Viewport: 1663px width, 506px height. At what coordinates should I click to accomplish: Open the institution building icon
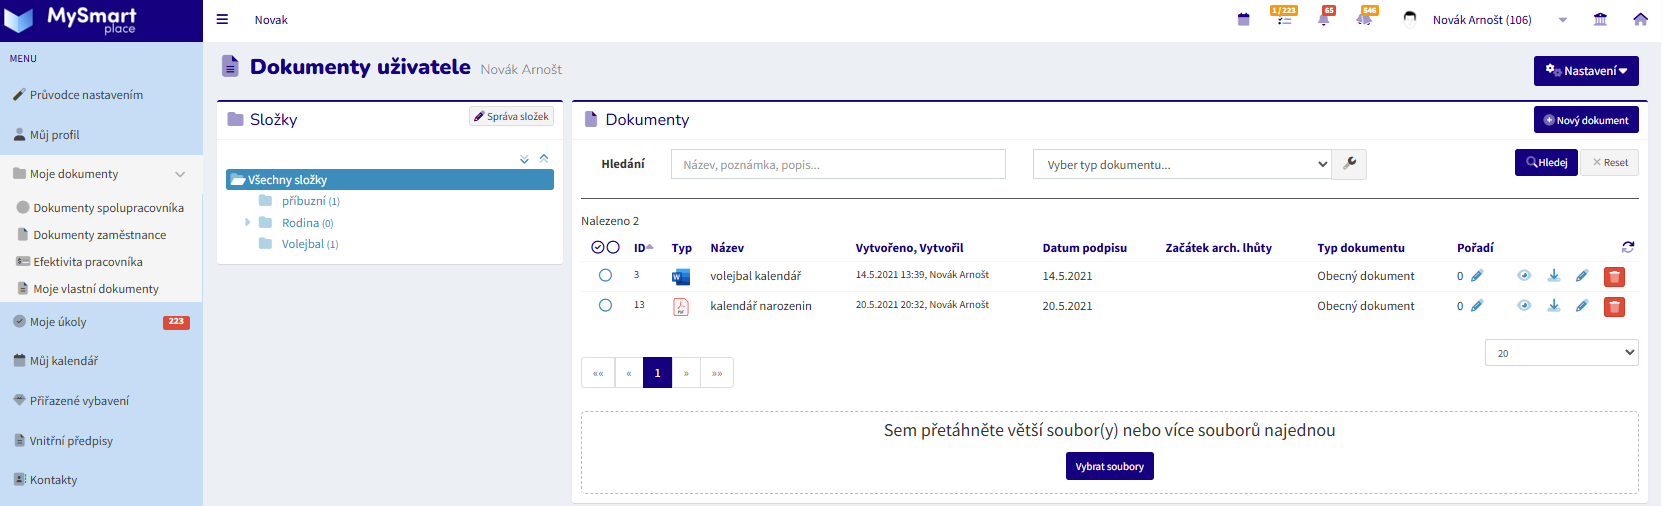1600,19
